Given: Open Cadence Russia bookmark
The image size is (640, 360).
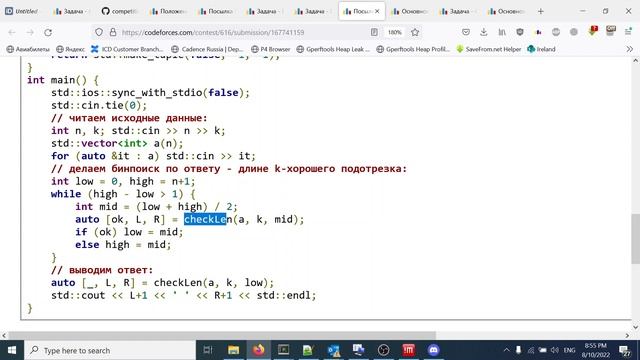Looking at the screenshot, I should click(207, 49).
